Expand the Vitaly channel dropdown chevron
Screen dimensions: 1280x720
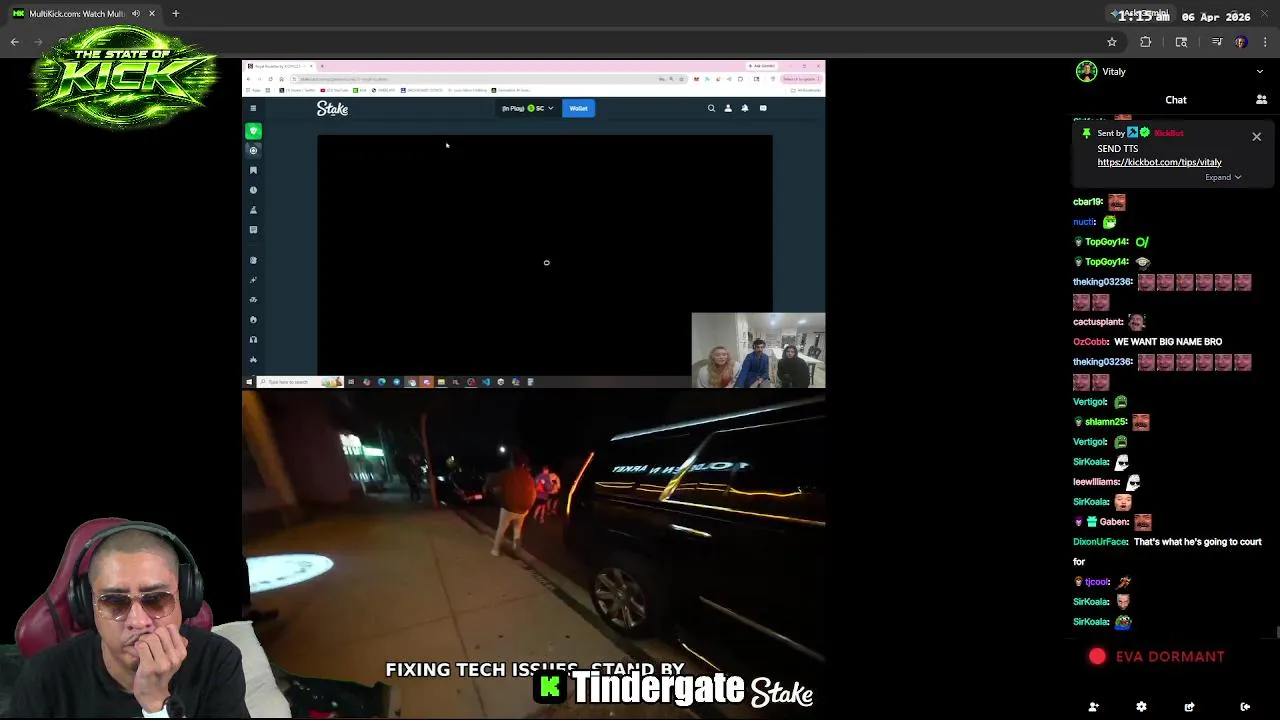pyautogui.click(x=1259, y=71)
